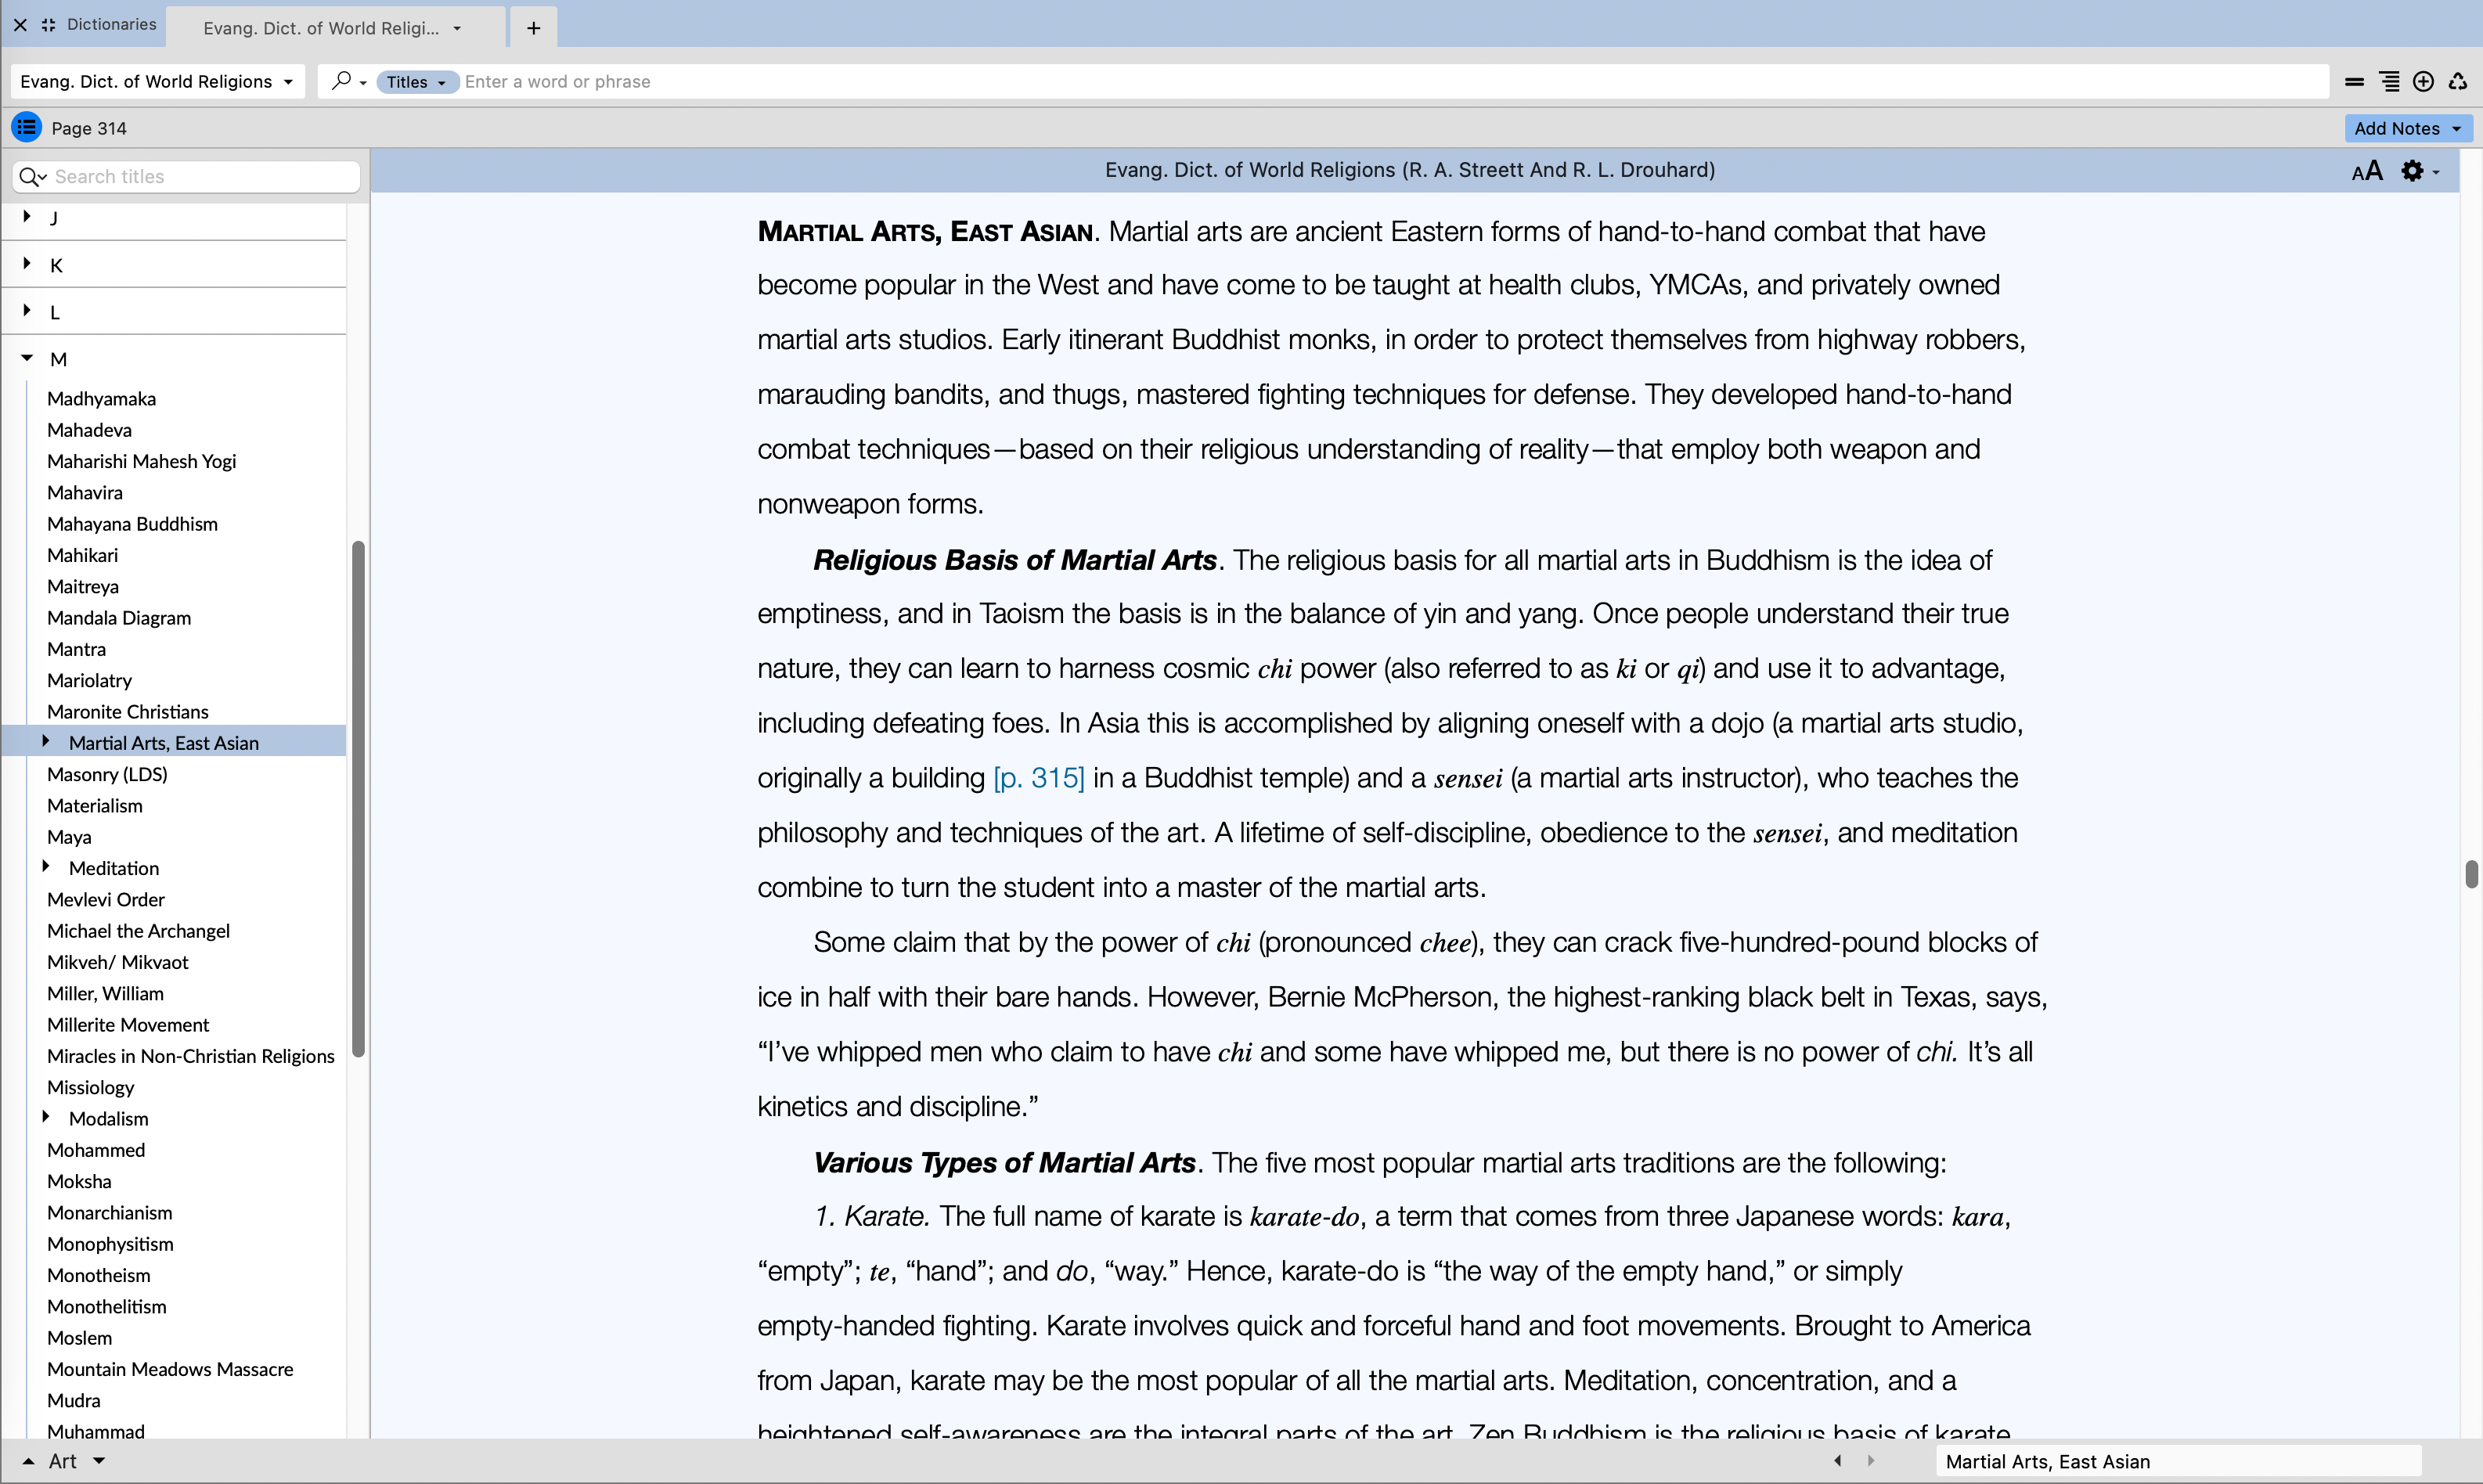Open the Madhyamaka entry
Image resolution: width=2483 pixels, height=1484 pixels.
pos(102,399)
